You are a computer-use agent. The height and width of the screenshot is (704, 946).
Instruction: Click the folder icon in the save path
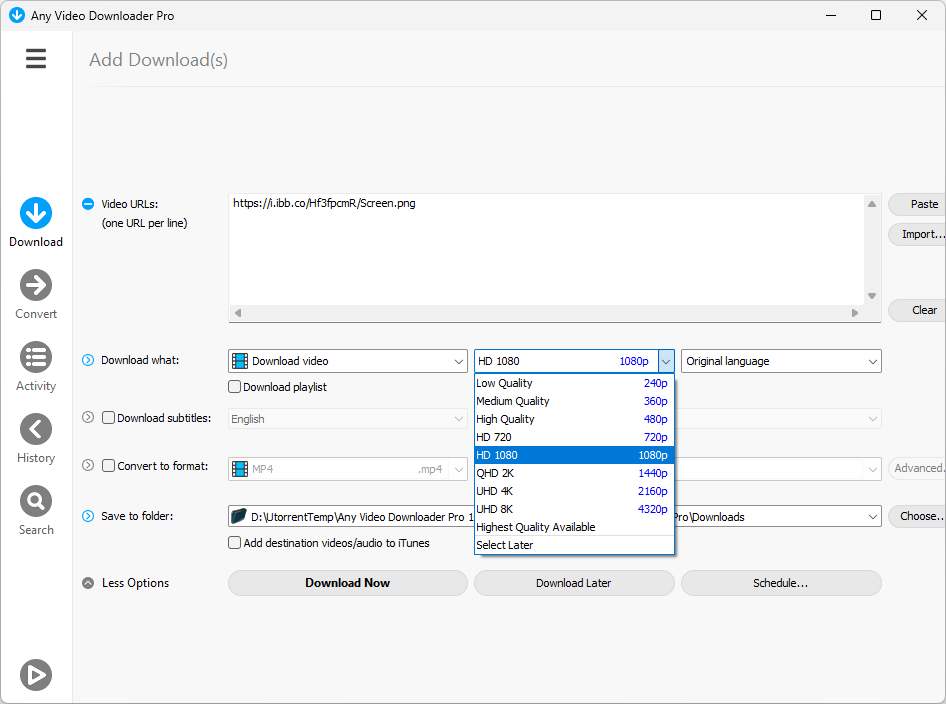[x=239, y=516]
